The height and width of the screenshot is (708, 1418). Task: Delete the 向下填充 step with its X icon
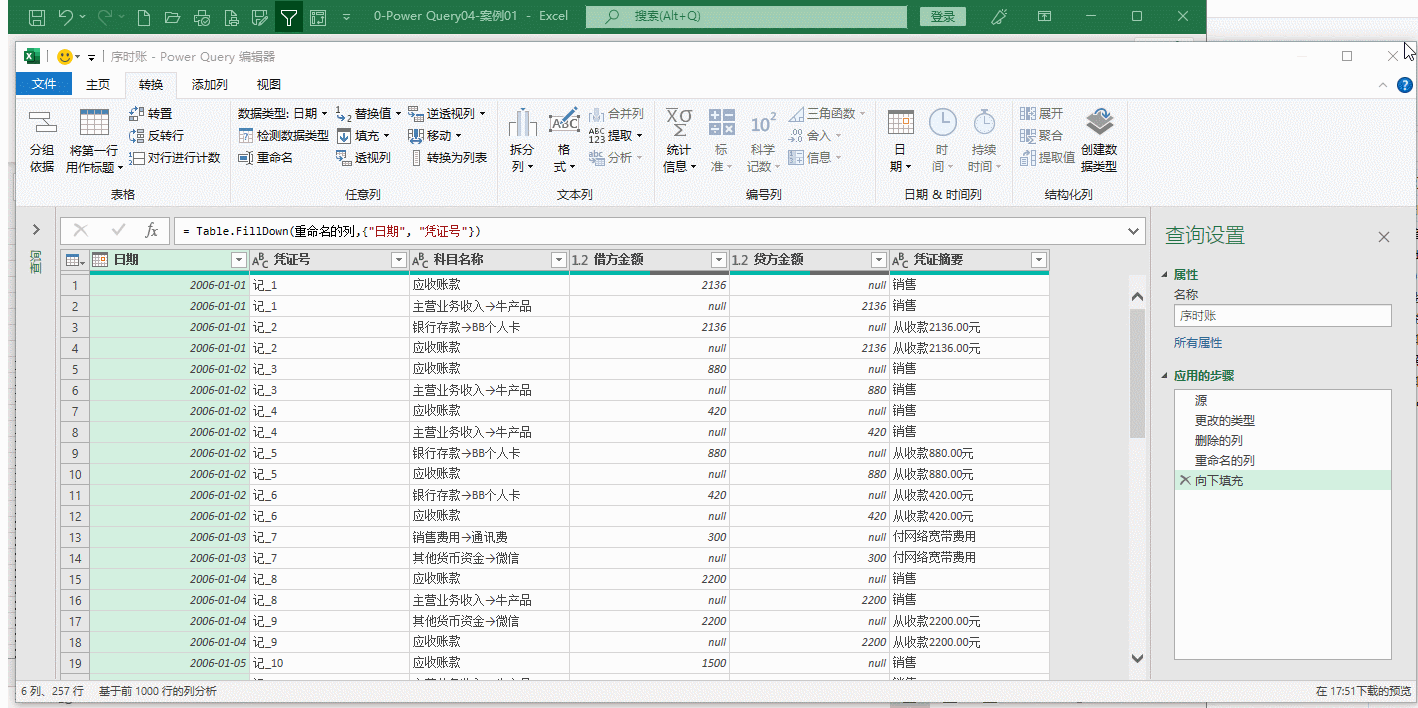[x=1185, y=481]
